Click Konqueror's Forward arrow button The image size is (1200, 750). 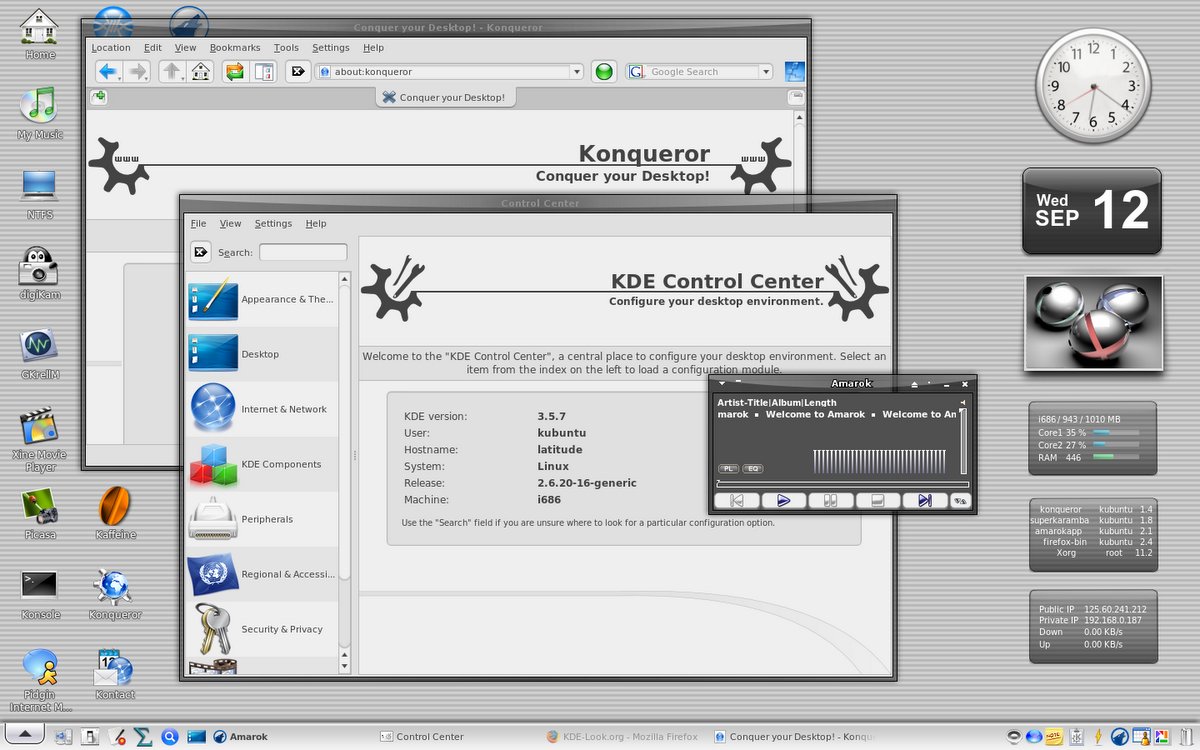point(137,71)
